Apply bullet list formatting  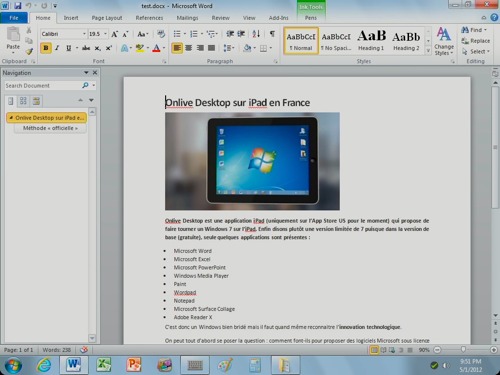(x=177, y=34)
